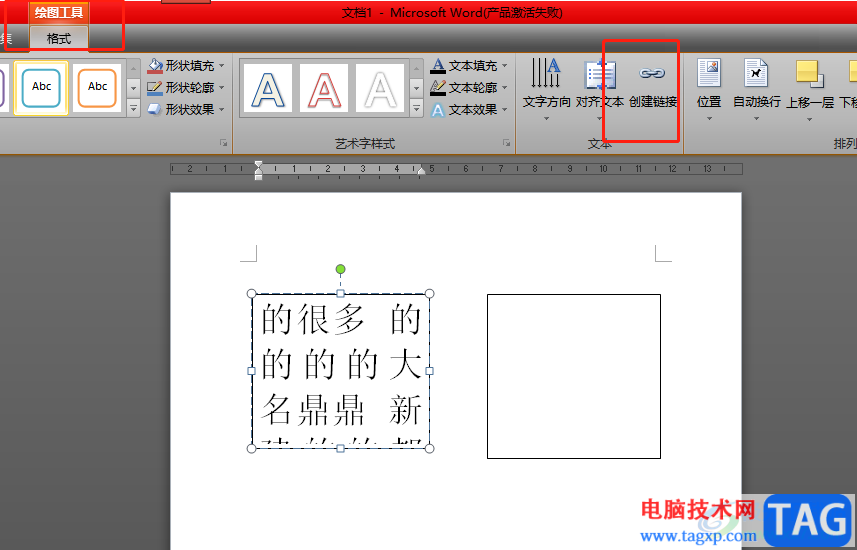Click the 形状效果 icon

pos(155,109)
